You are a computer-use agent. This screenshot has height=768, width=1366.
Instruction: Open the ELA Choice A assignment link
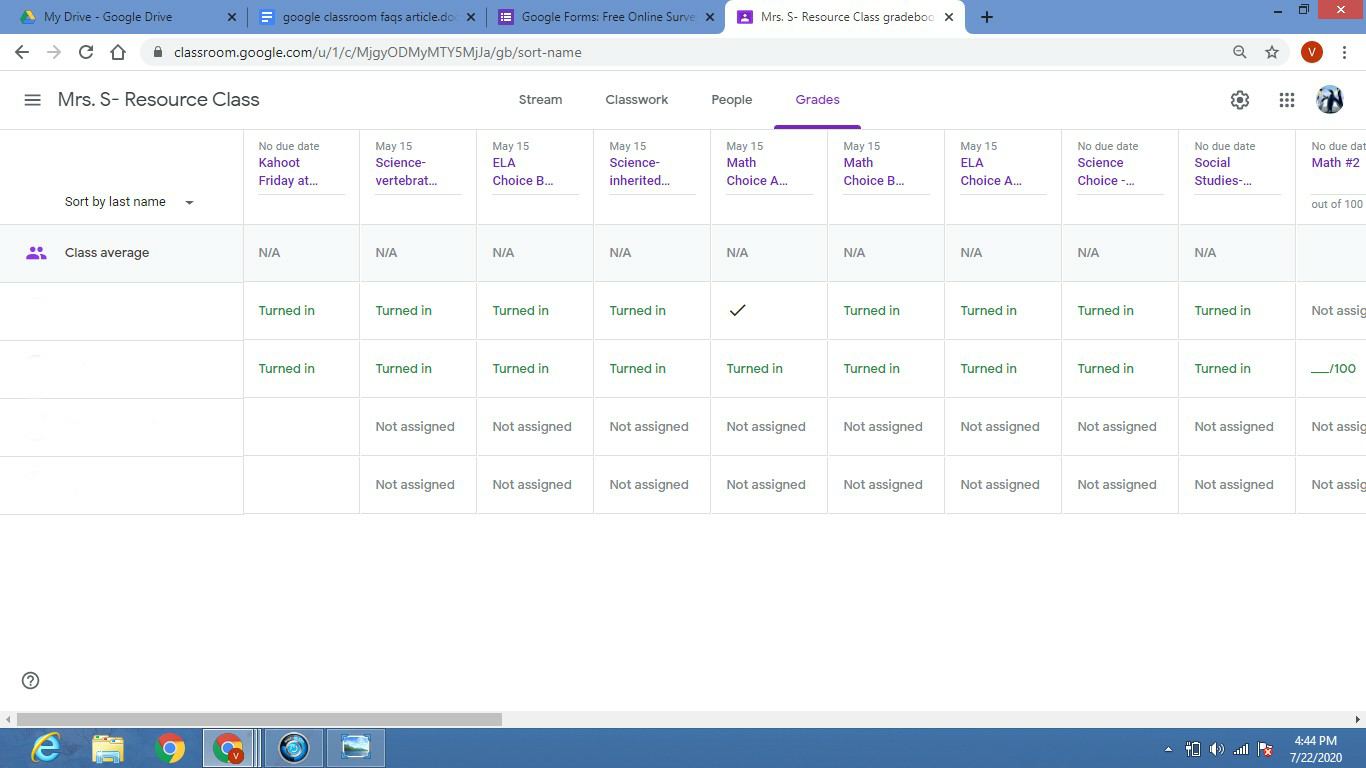[x=991, y=172]
